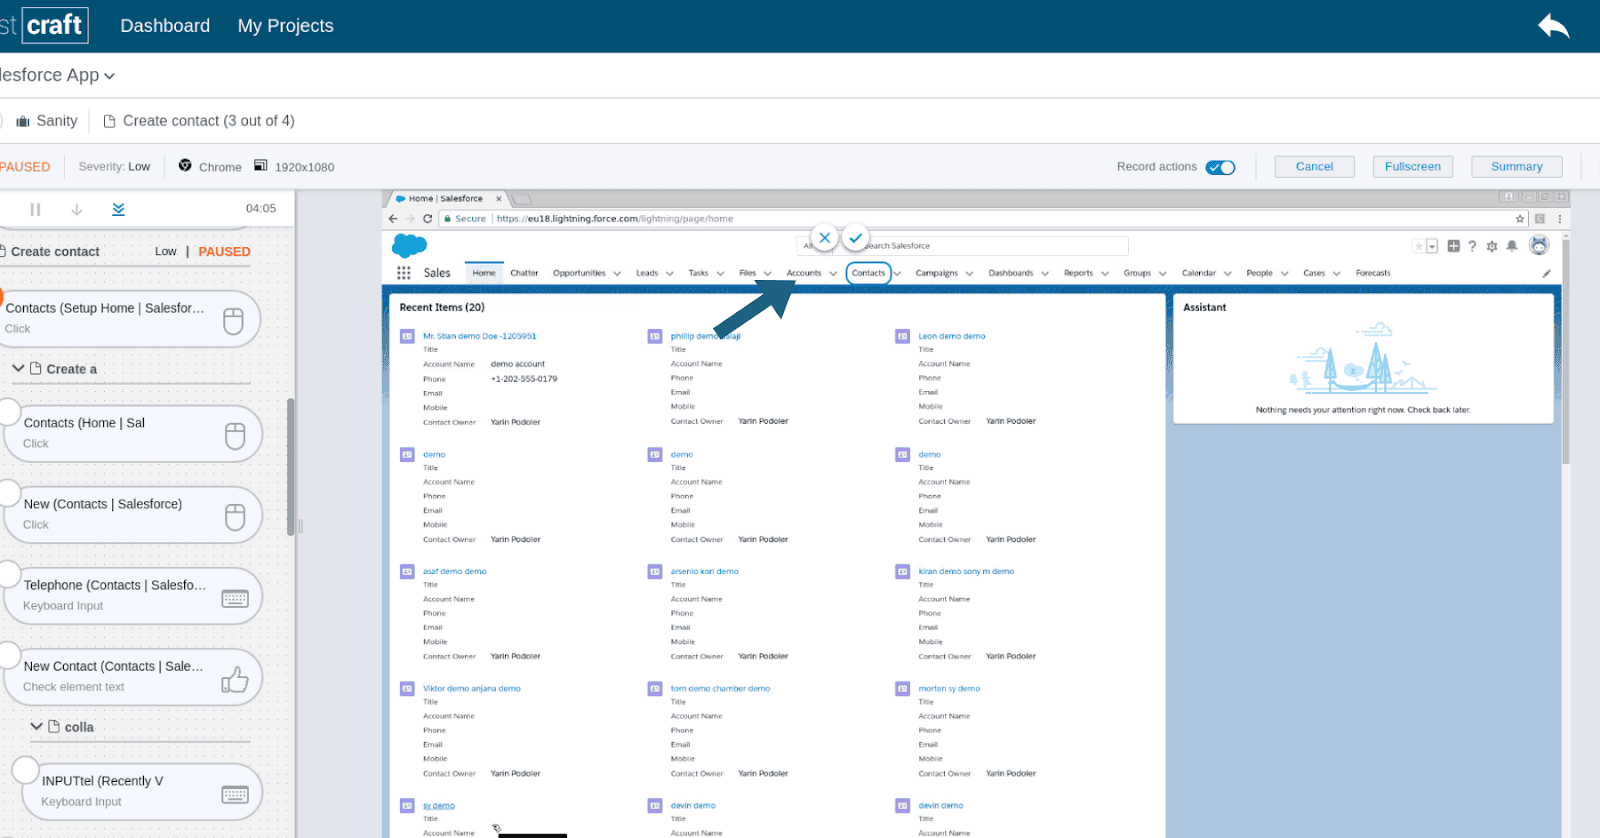Click the blue checkmark confirm icon
1600x838 pixels.
click(x=855, y=238)
